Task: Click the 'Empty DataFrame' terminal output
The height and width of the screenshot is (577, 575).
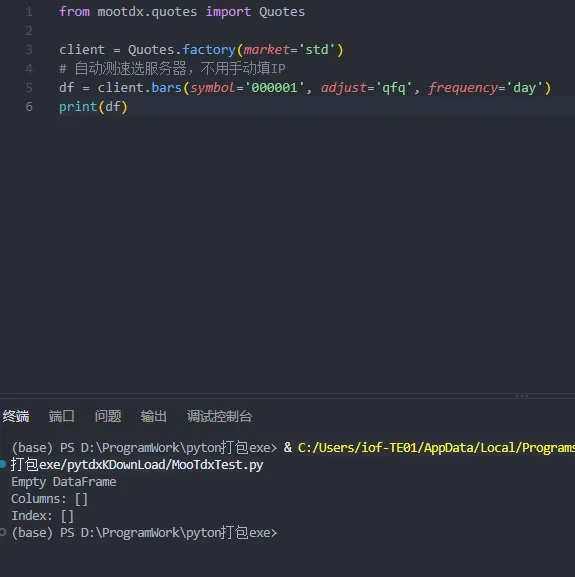Action: (64, 482)
